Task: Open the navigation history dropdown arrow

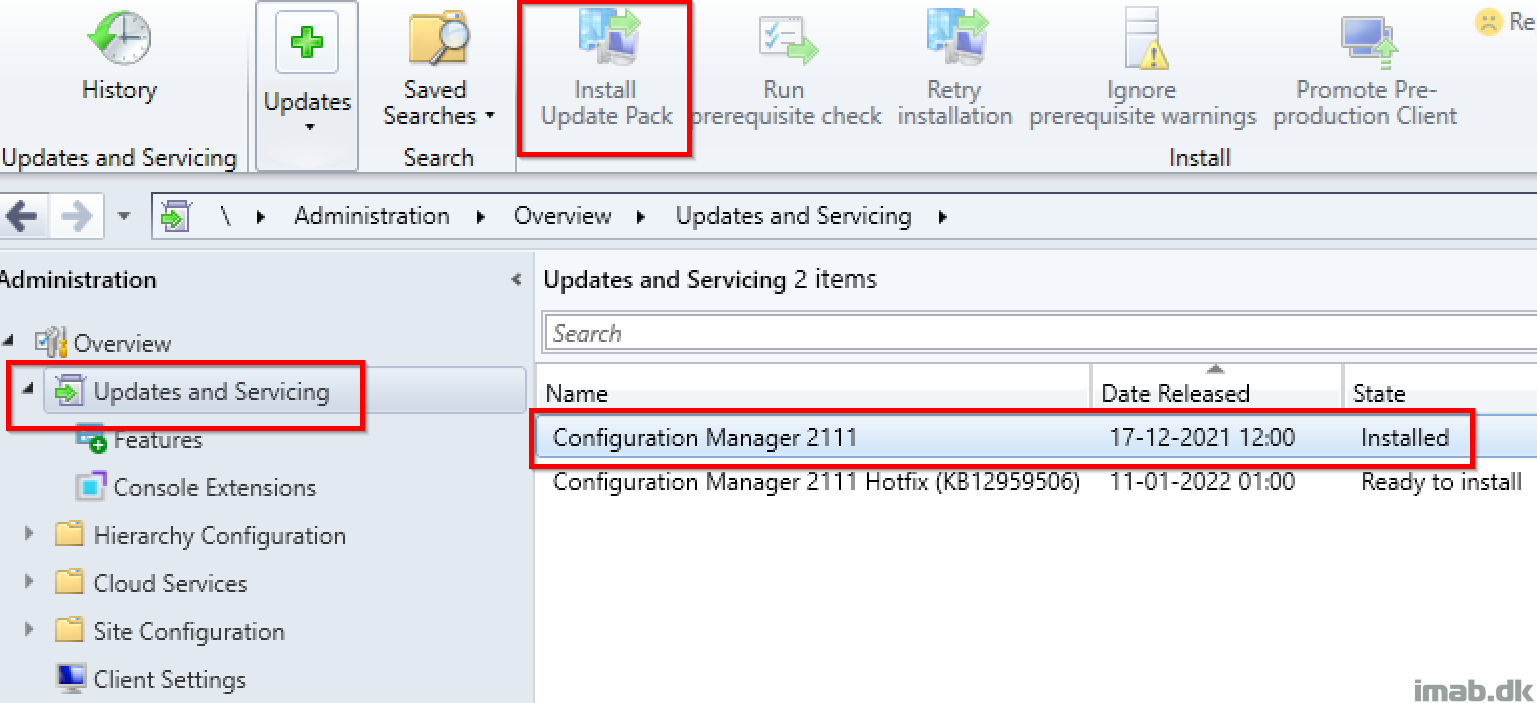Action: tap(124, 217)
